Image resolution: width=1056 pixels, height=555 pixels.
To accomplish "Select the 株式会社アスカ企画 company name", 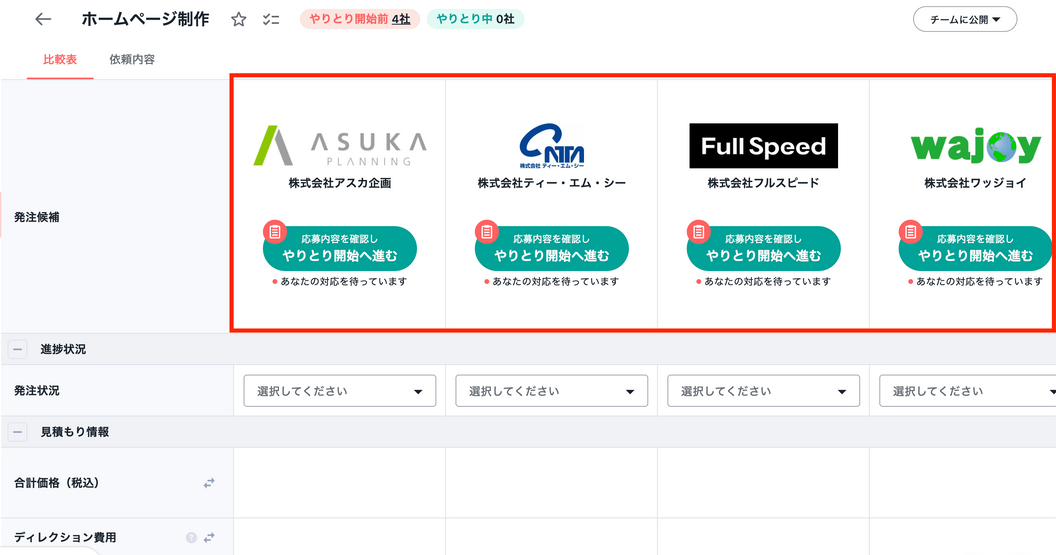I will coord(340,183).
